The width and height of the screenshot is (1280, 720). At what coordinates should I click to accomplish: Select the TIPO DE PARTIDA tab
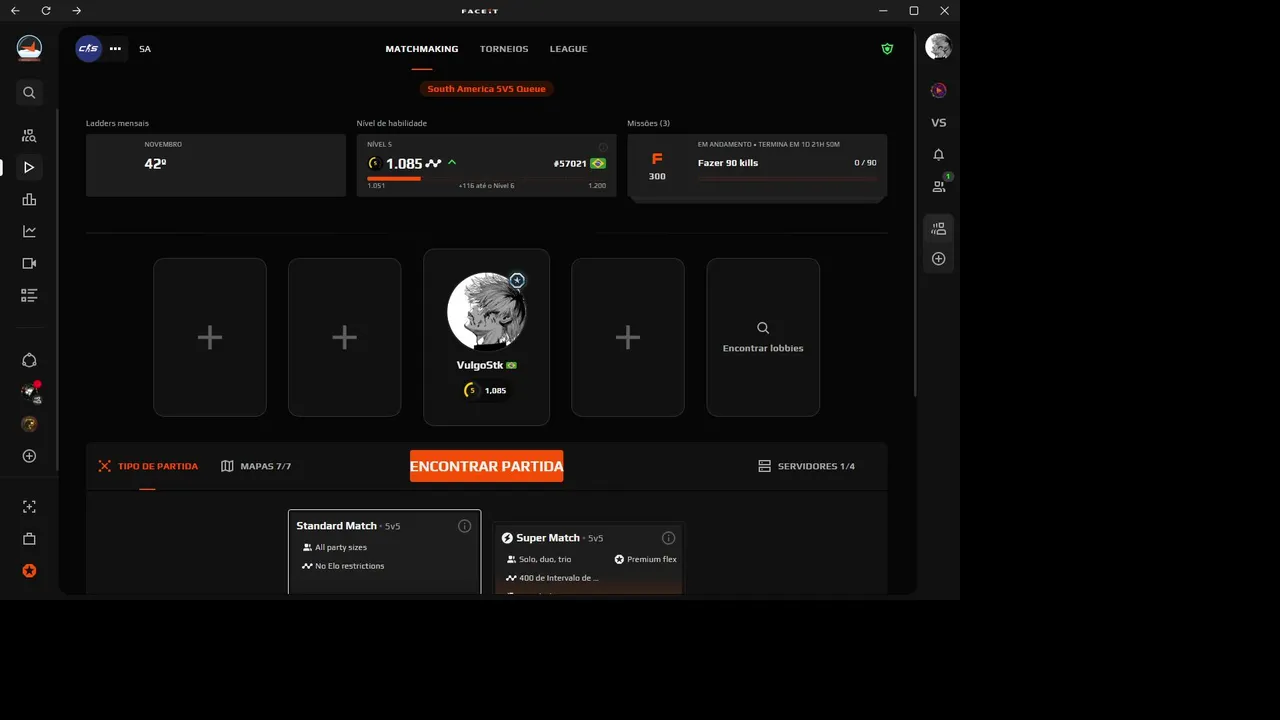(148, 466)
